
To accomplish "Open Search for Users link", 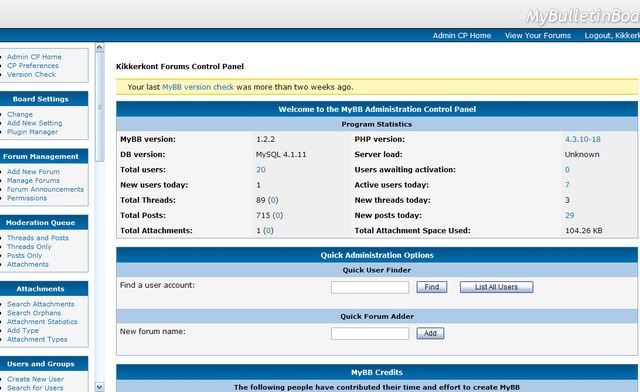I will [x=35, y=388].
